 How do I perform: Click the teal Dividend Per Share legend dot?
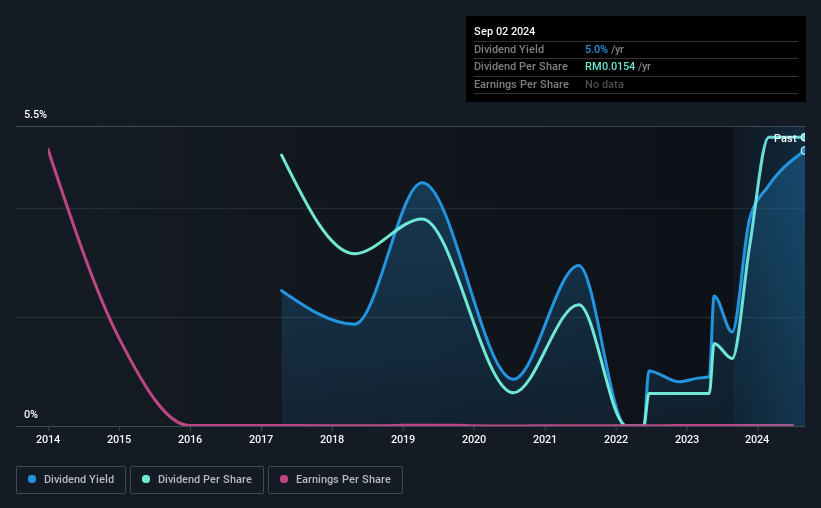146,479
